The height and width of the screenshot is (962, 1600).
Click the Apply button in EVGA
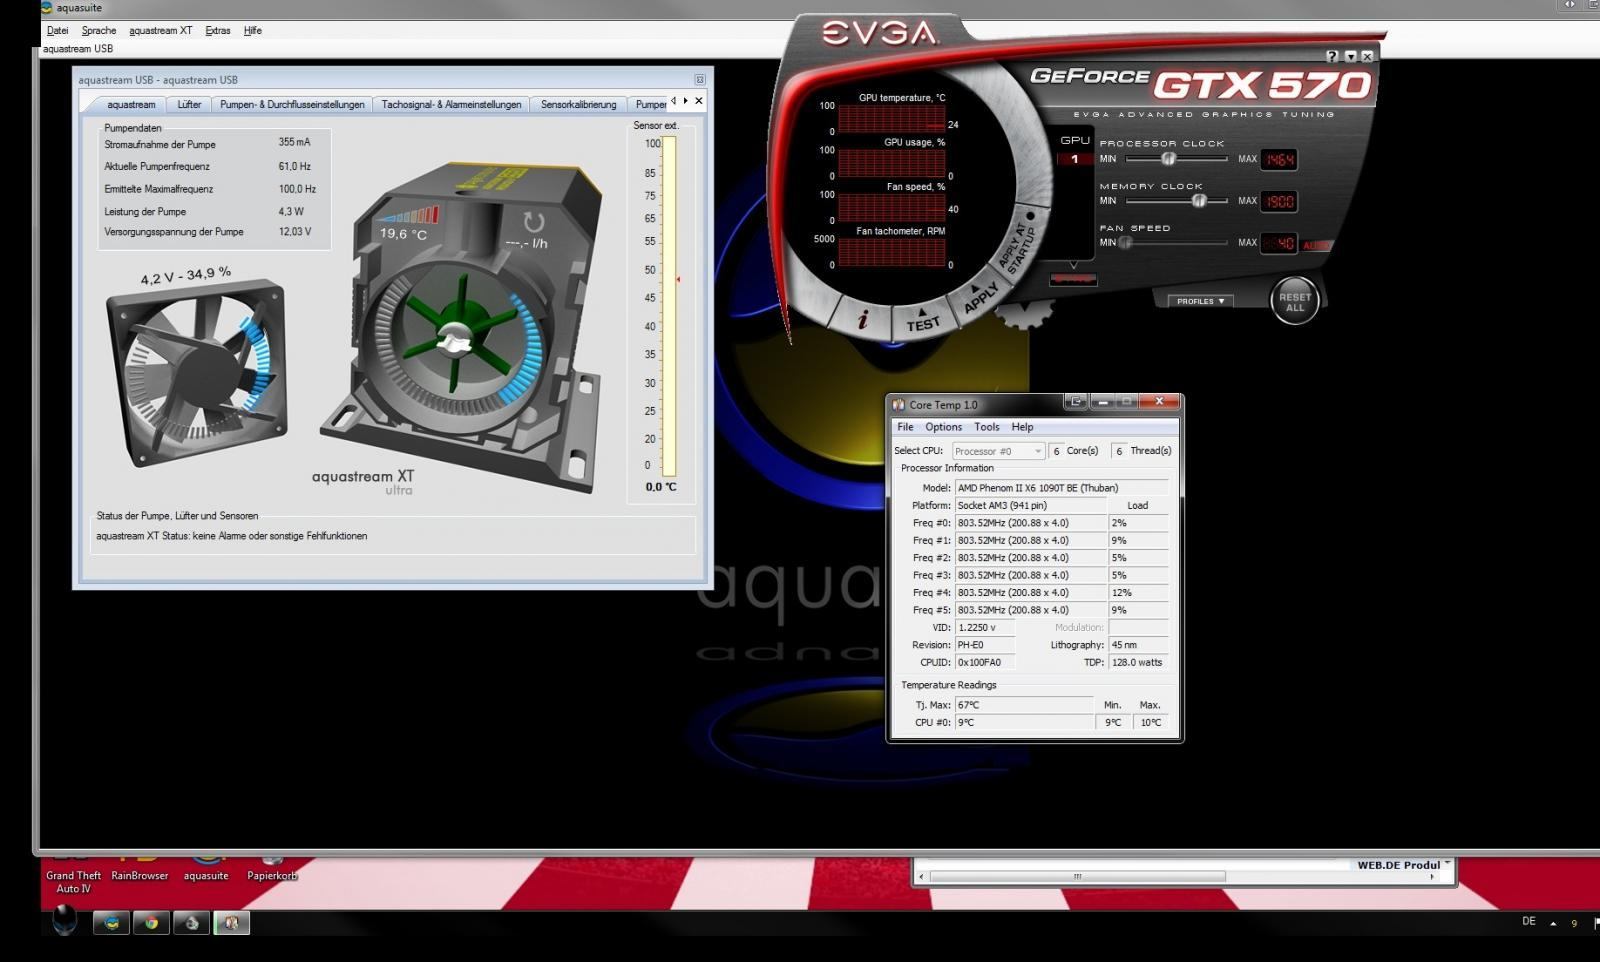(980, 297)
